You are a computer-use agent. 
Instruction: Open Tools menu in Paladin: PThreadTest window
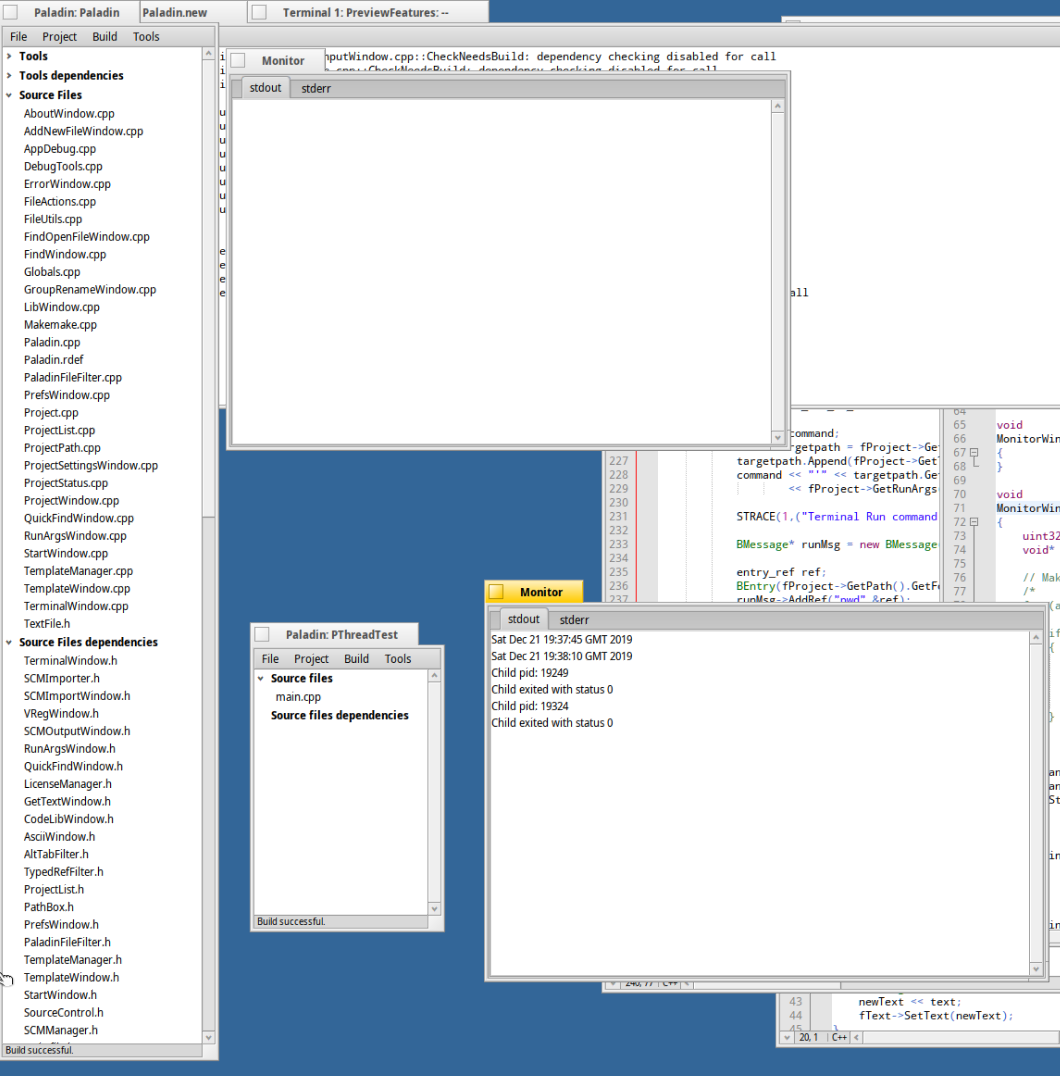point(398,659)
